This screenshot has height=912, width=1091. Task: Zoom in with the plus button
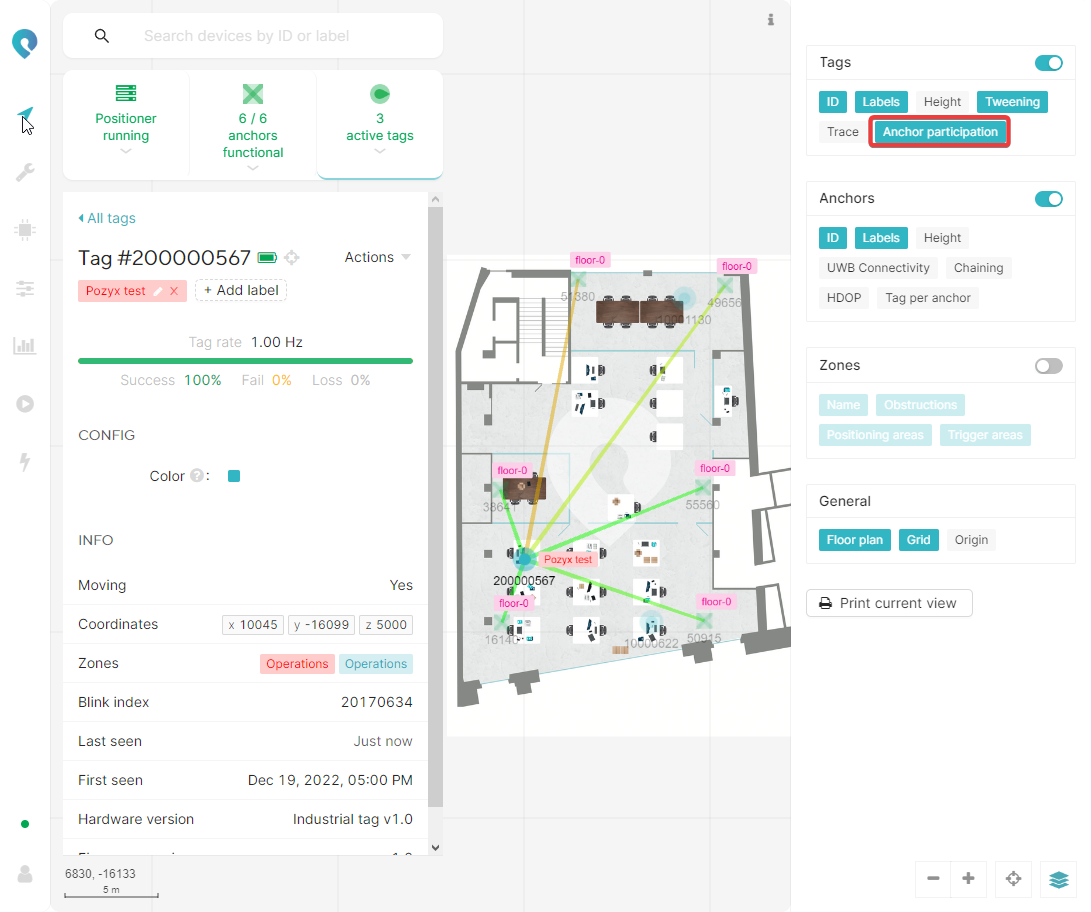968,879
